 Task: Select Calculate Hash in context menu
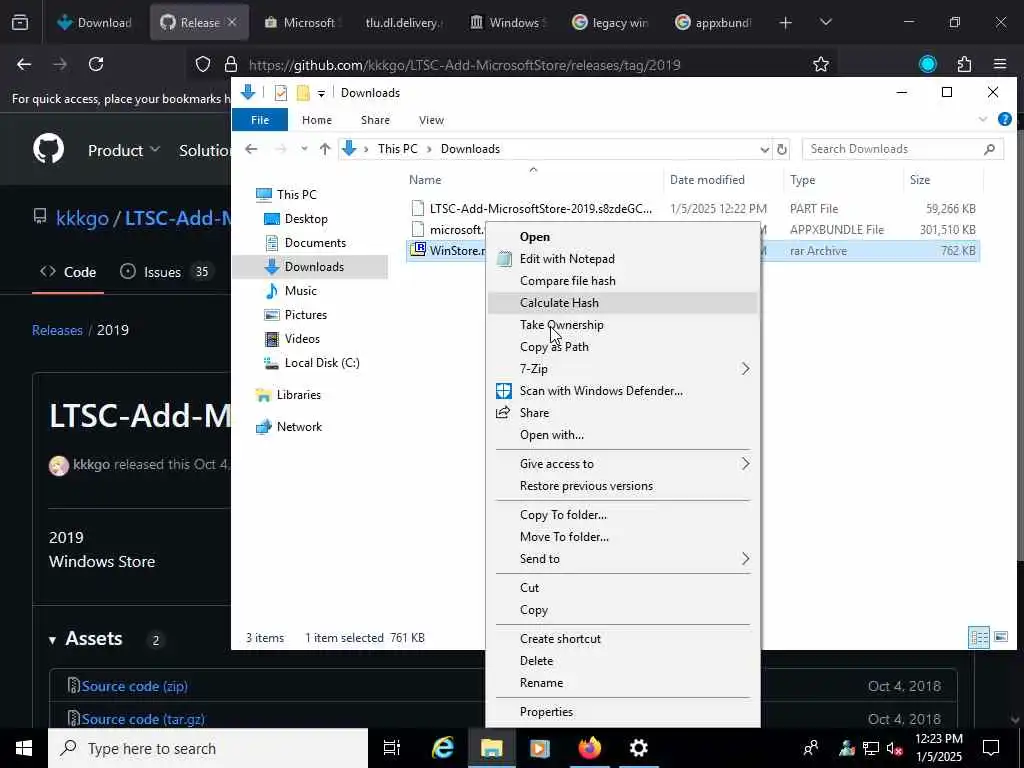(x=622, y=302)
